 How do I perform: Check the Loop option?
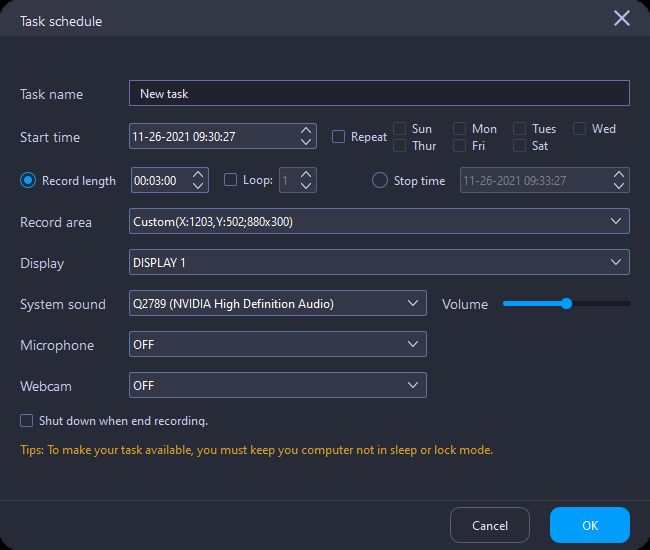(x=231, y=180)
